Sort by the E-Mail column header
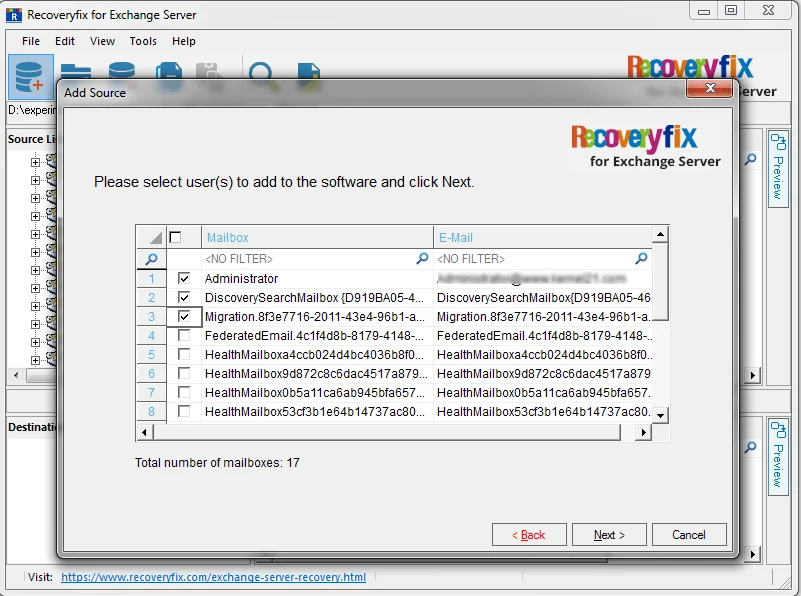This screenshot has height=596, width=801. (x=543, y=237)
